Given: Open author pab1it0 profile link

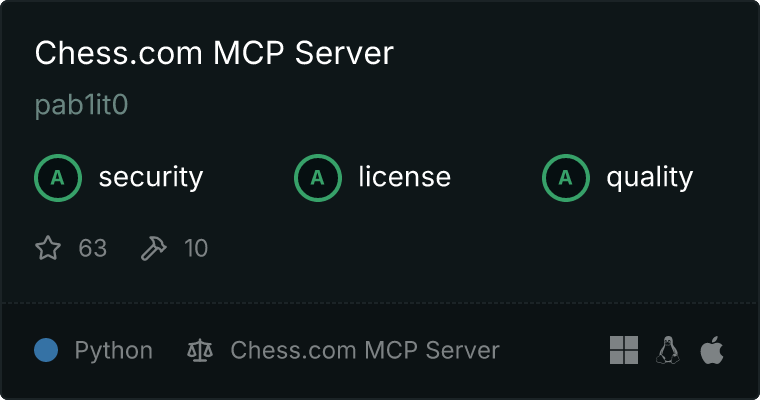Looking at the screenshot, I should click(81, 105).
